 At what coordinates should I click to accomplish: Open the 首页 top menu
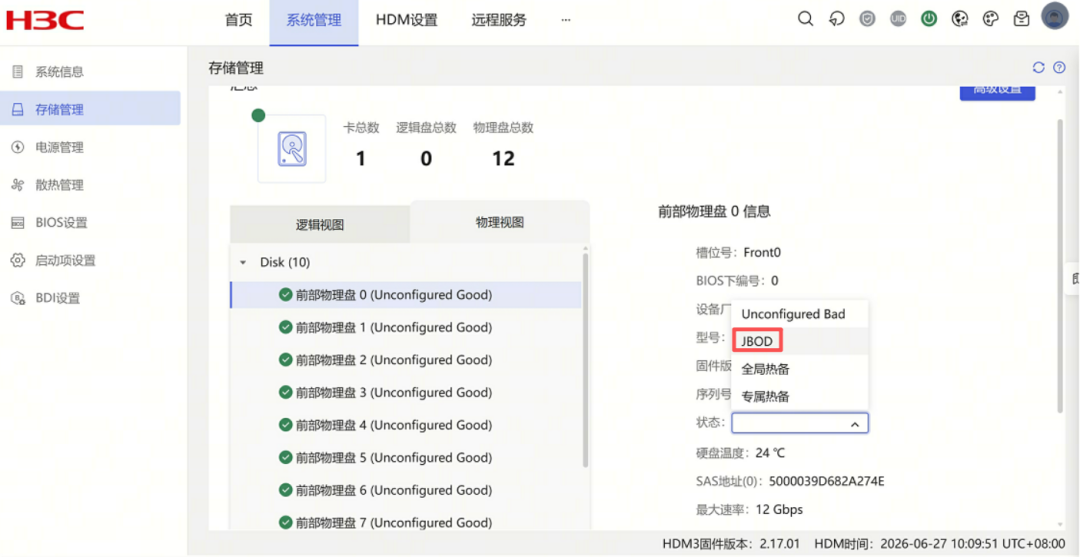click(239, 20)
